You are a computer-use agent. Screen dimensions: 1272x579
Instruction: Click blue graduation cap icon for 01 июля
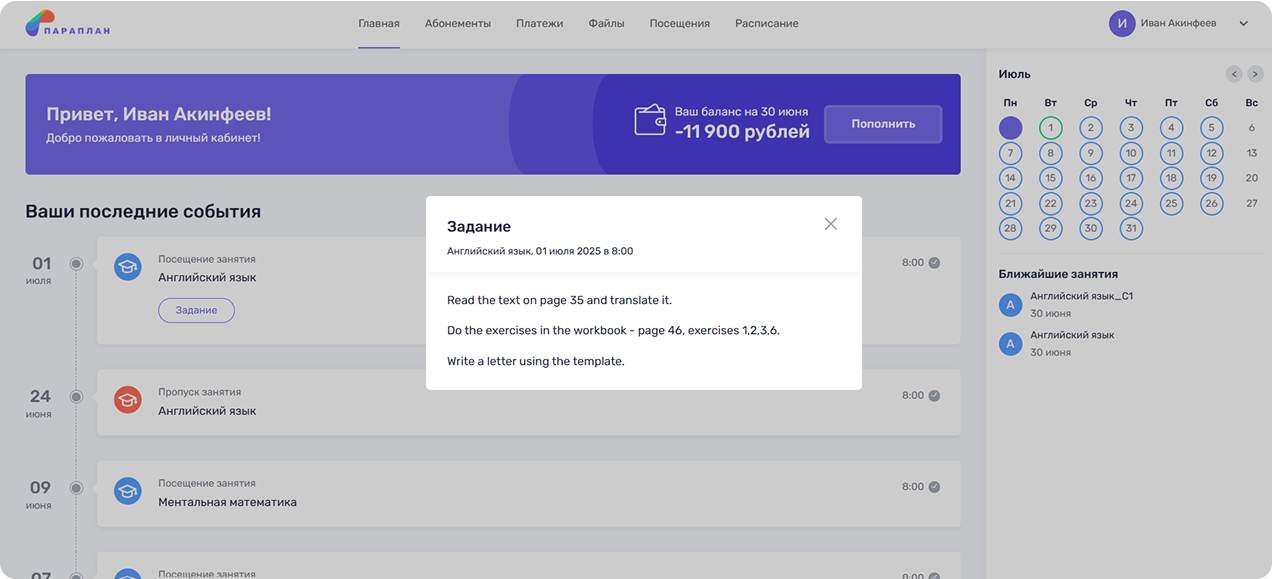click(127, 266)
